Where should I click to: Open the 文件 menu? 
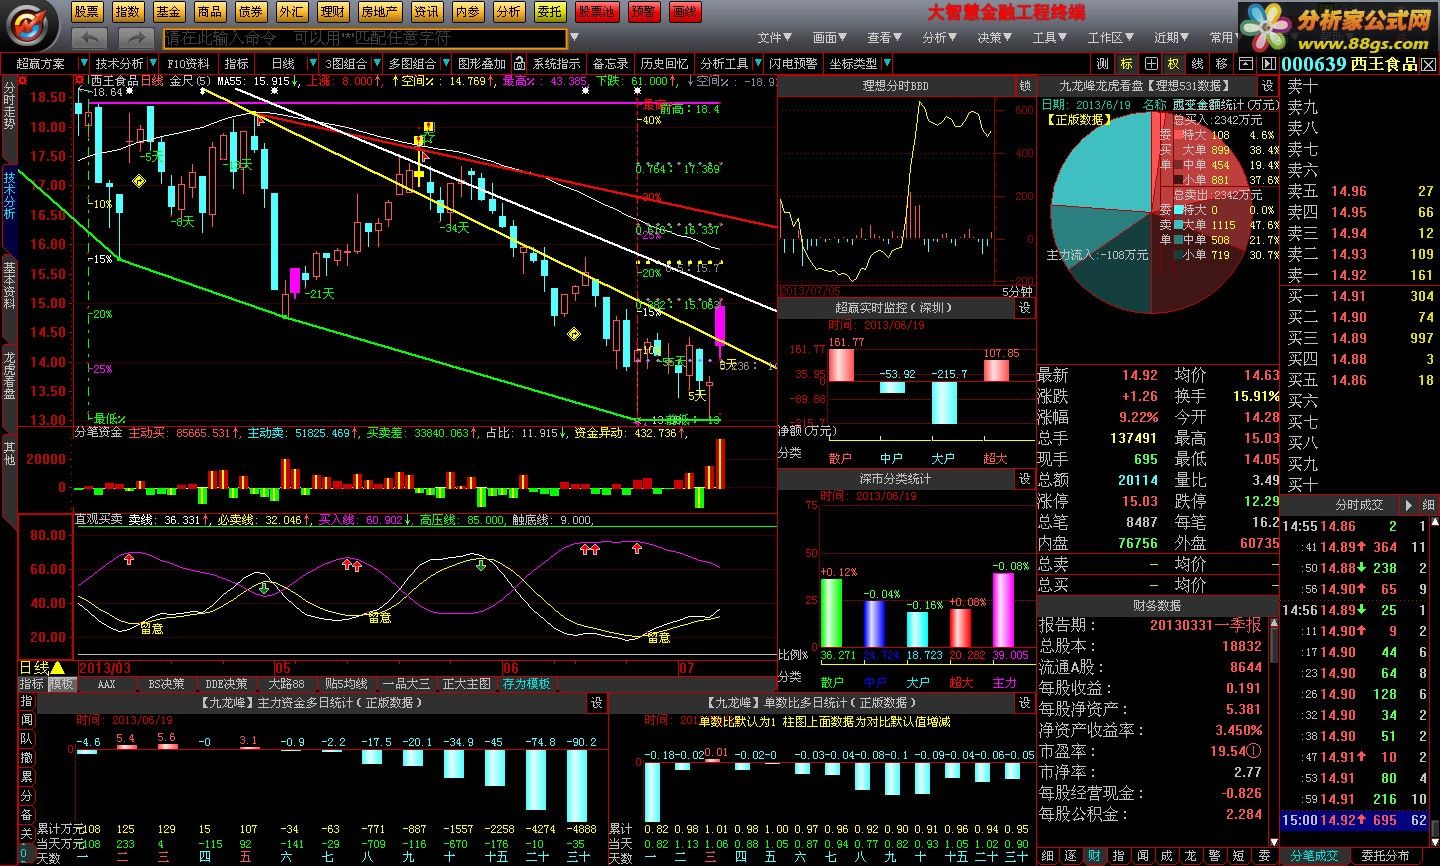coord(774,38)
